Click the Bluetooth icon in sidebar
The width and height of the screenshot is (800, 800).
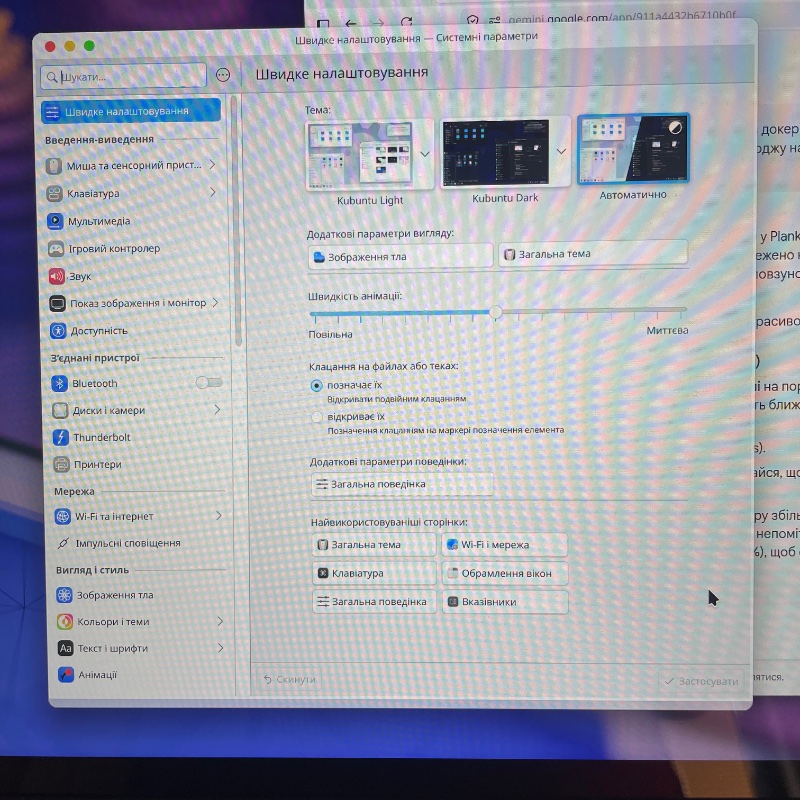[x=59, y=384]
